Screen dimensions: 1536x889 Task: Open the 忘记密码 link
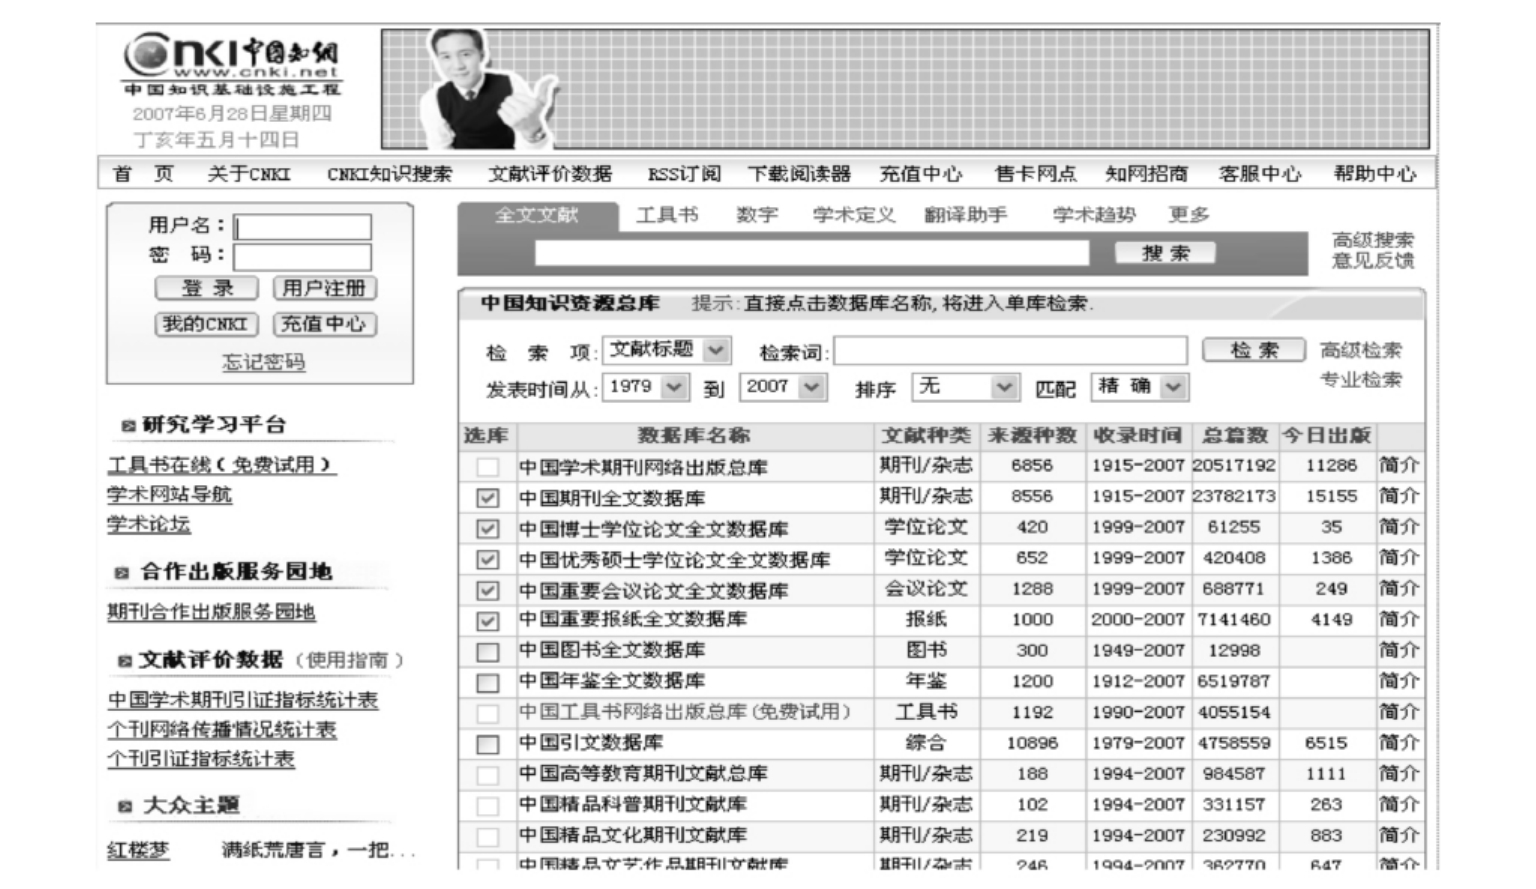[264, 362]
